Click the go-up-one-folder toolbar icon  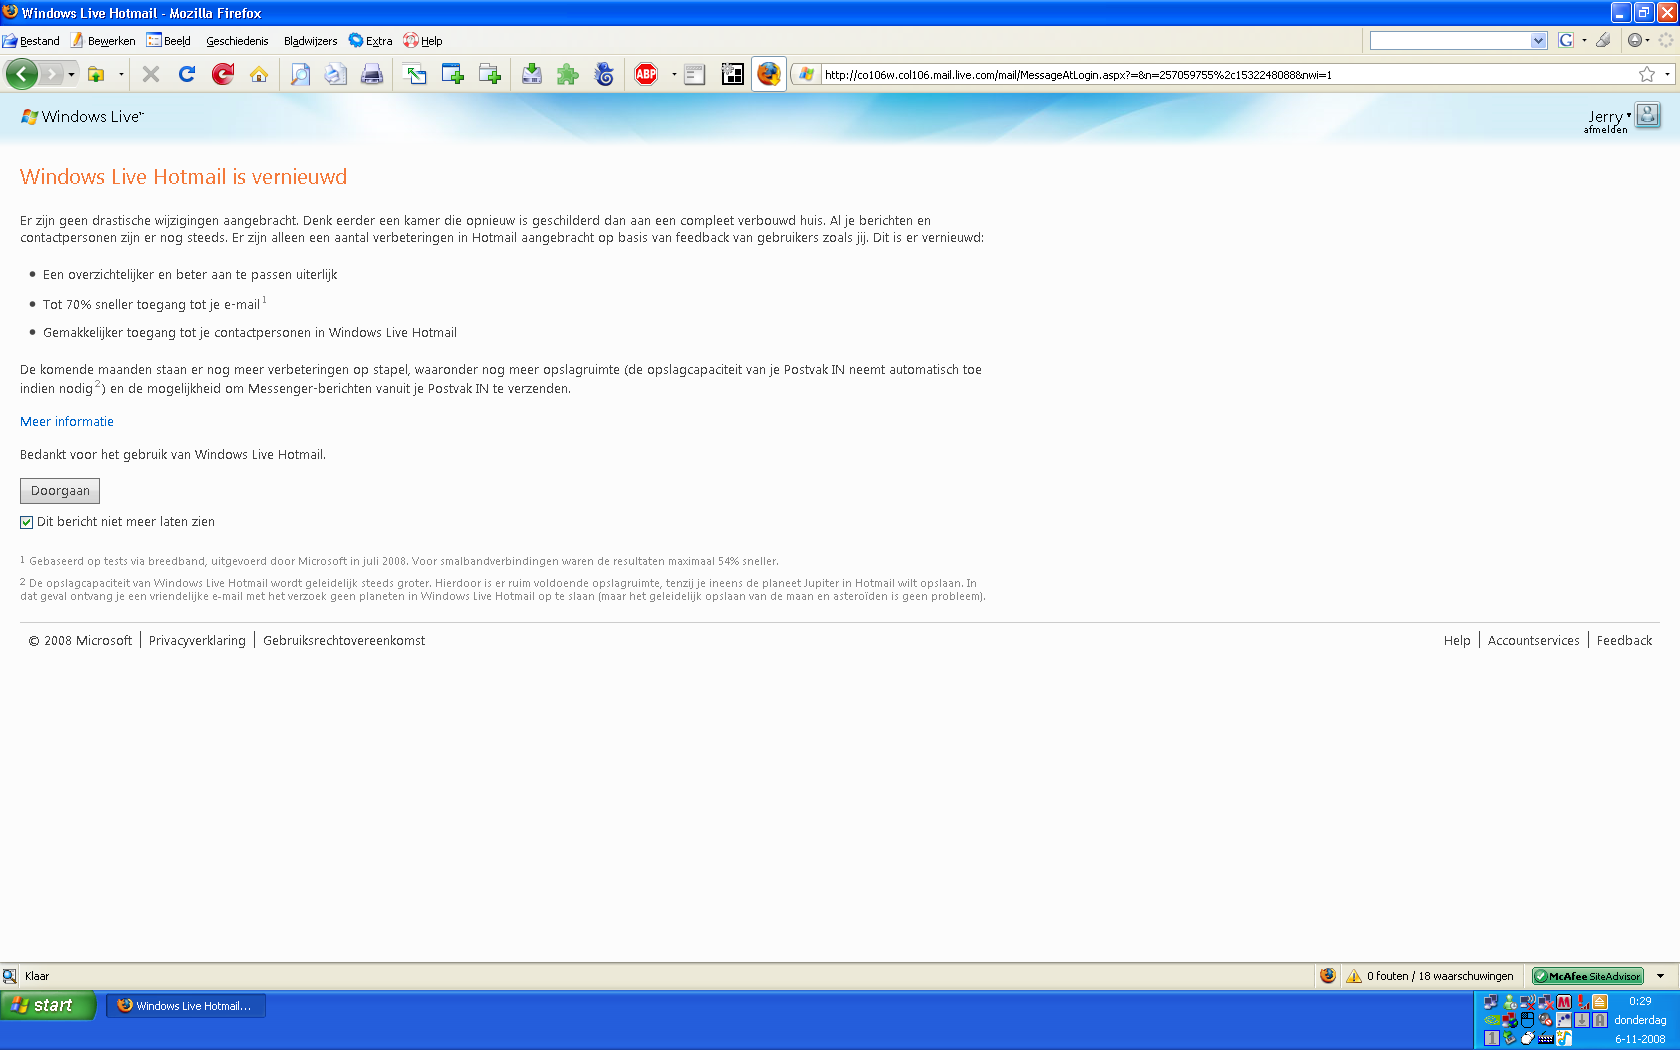pos(96,74)
